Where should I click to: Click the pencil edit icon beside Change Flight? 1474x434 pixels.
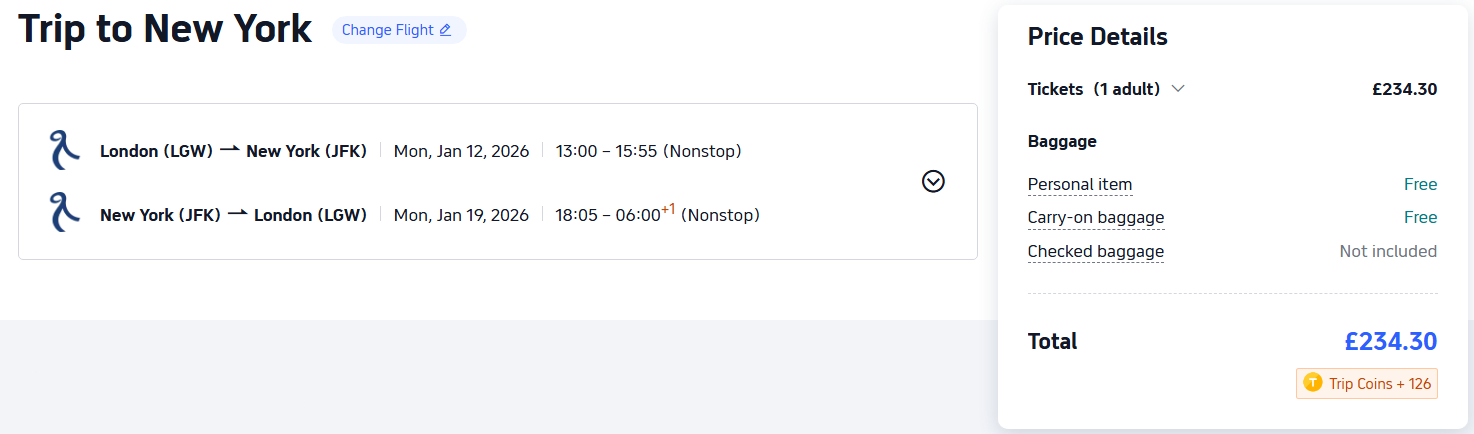tap(445, 30)
